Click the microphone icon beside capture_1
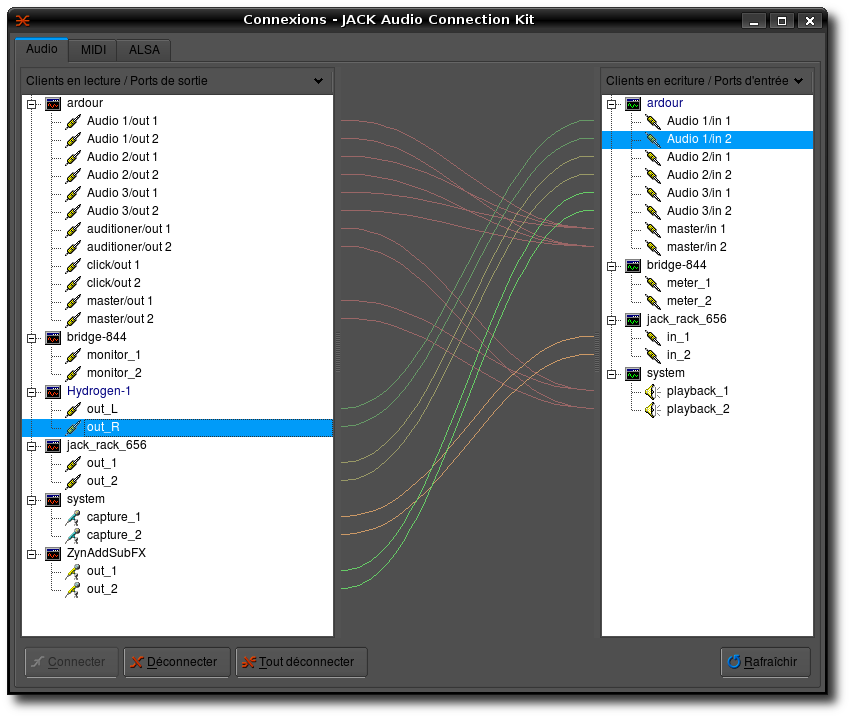This screenshot has width=851, height=718. click(73, 518)
